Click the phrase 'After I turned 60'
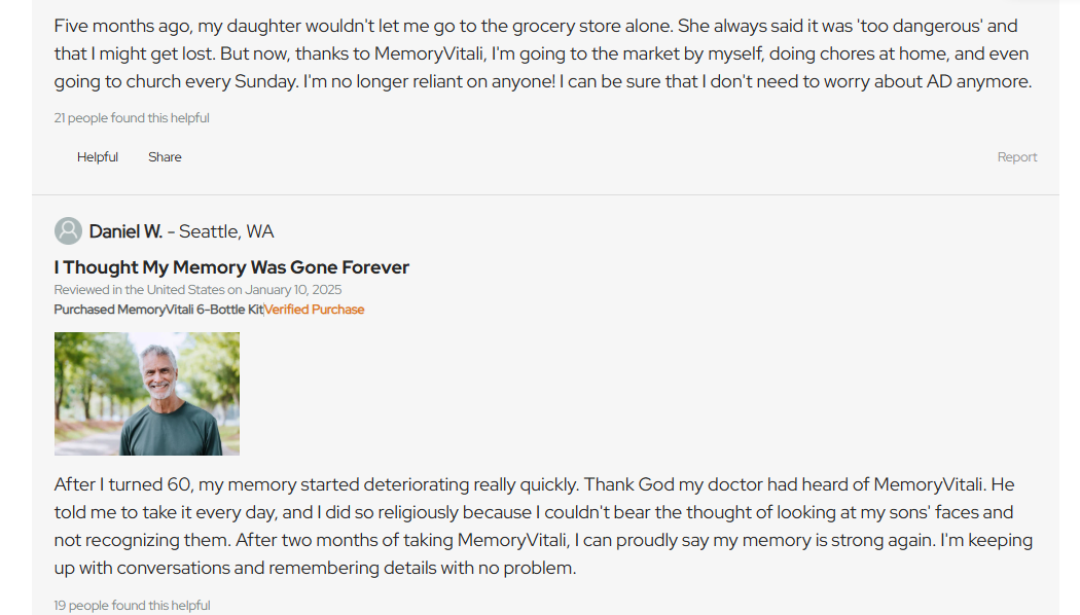The width and height of the screenshot is (1080, 615). (122, 485)
